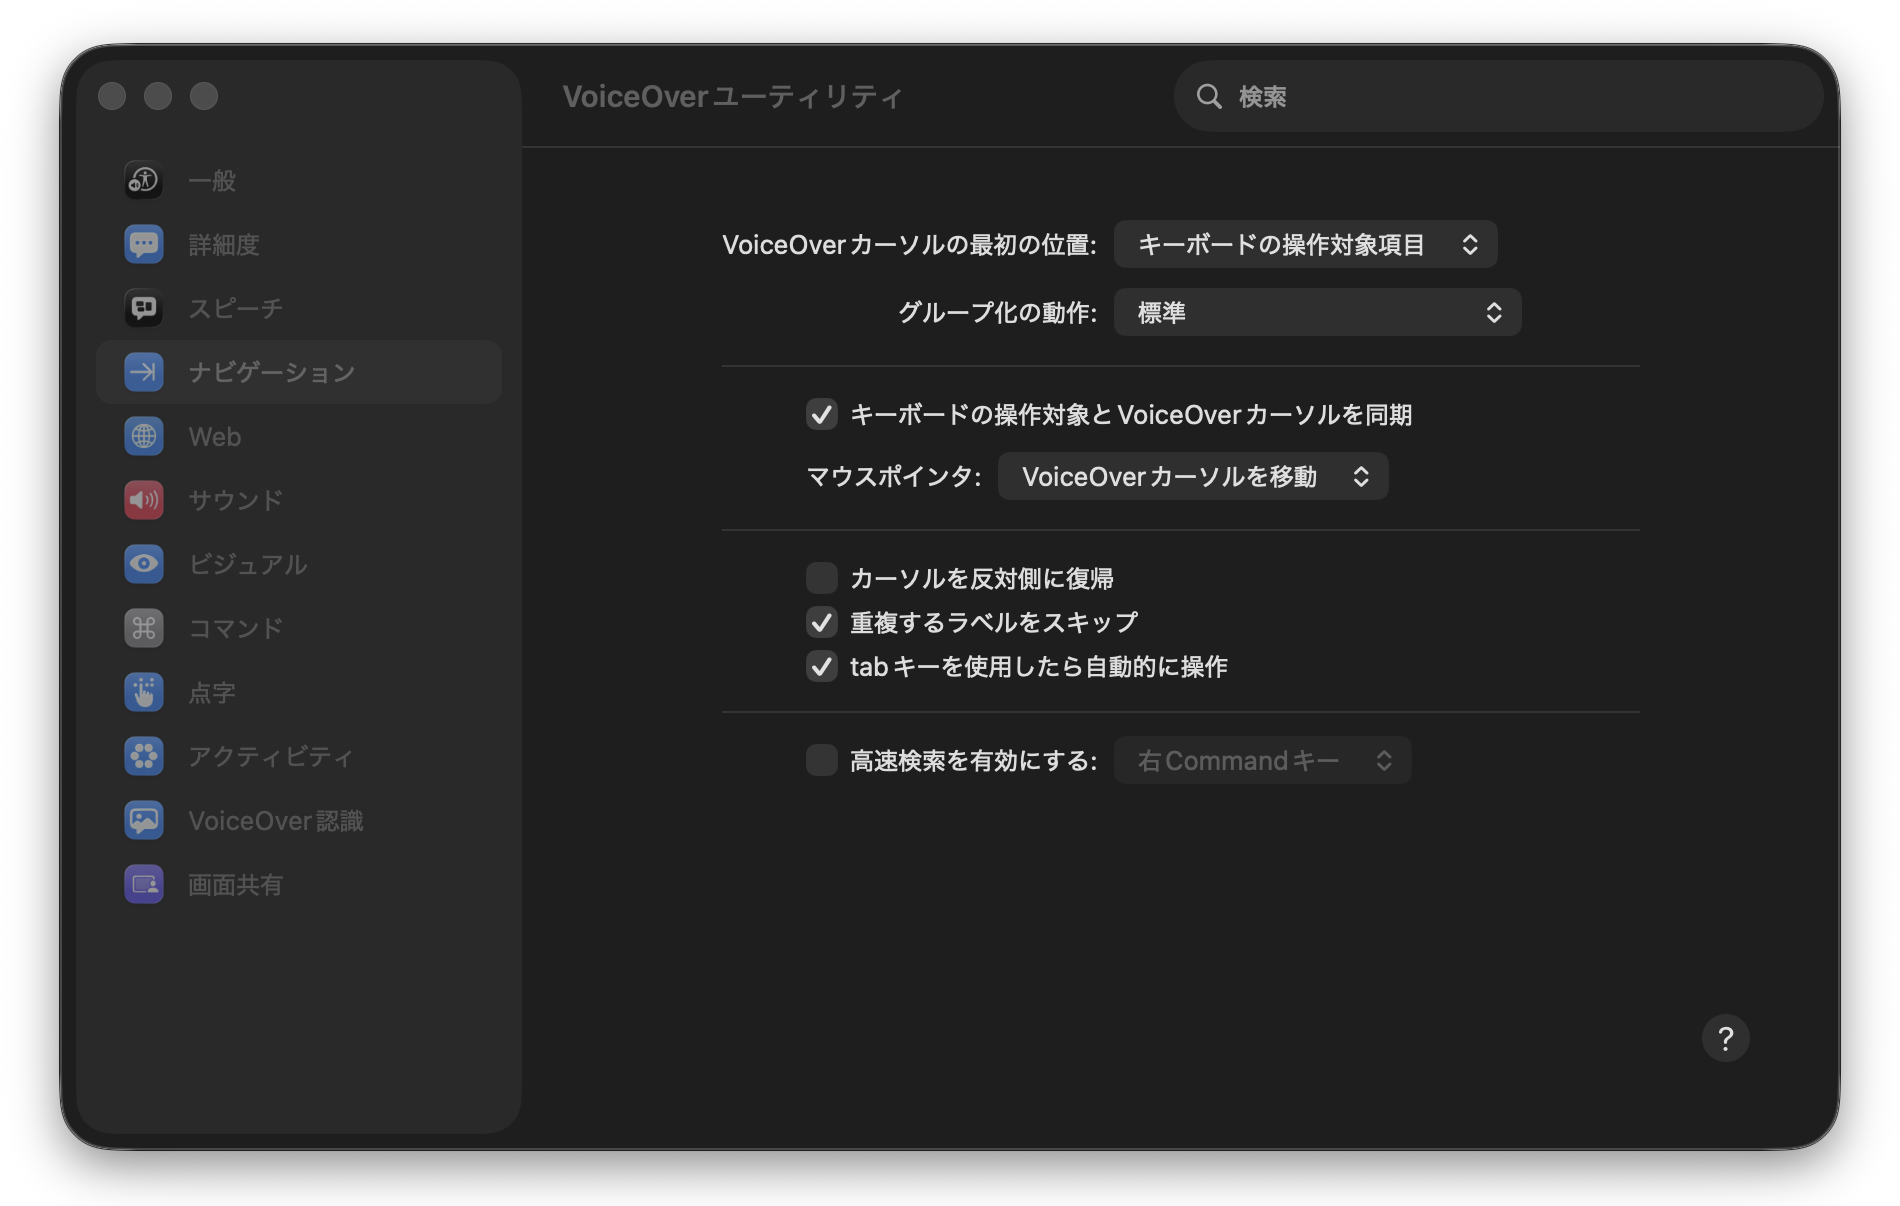
Task: Uncheck tabキーを使用したら自動的に操作 checkbox
Action: pos(822,666)
